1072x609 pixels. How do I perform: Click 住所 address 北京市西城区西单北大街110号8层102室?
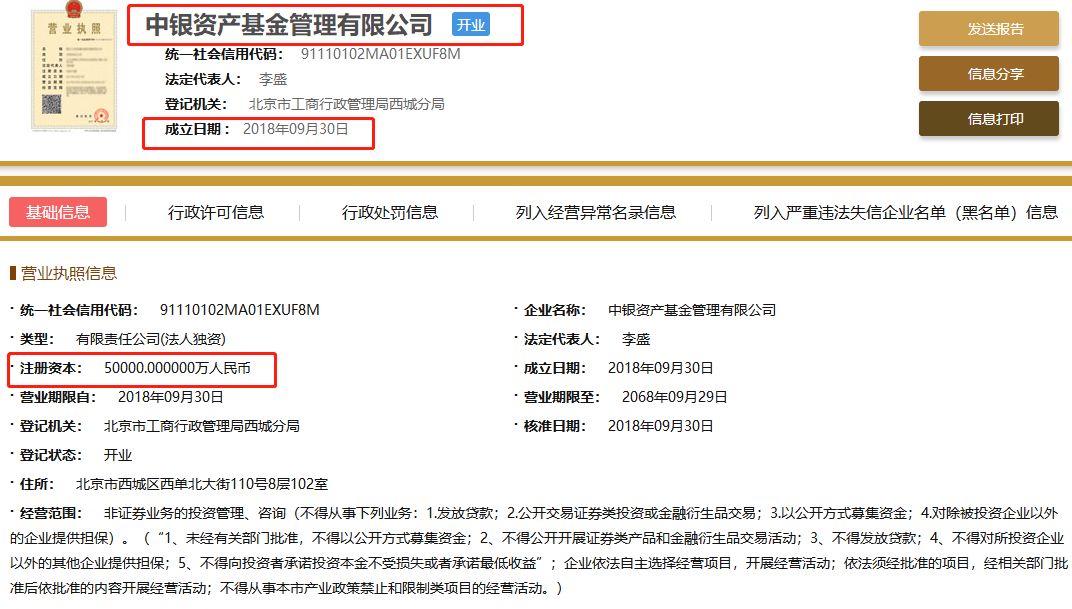[x=202, y=485]
